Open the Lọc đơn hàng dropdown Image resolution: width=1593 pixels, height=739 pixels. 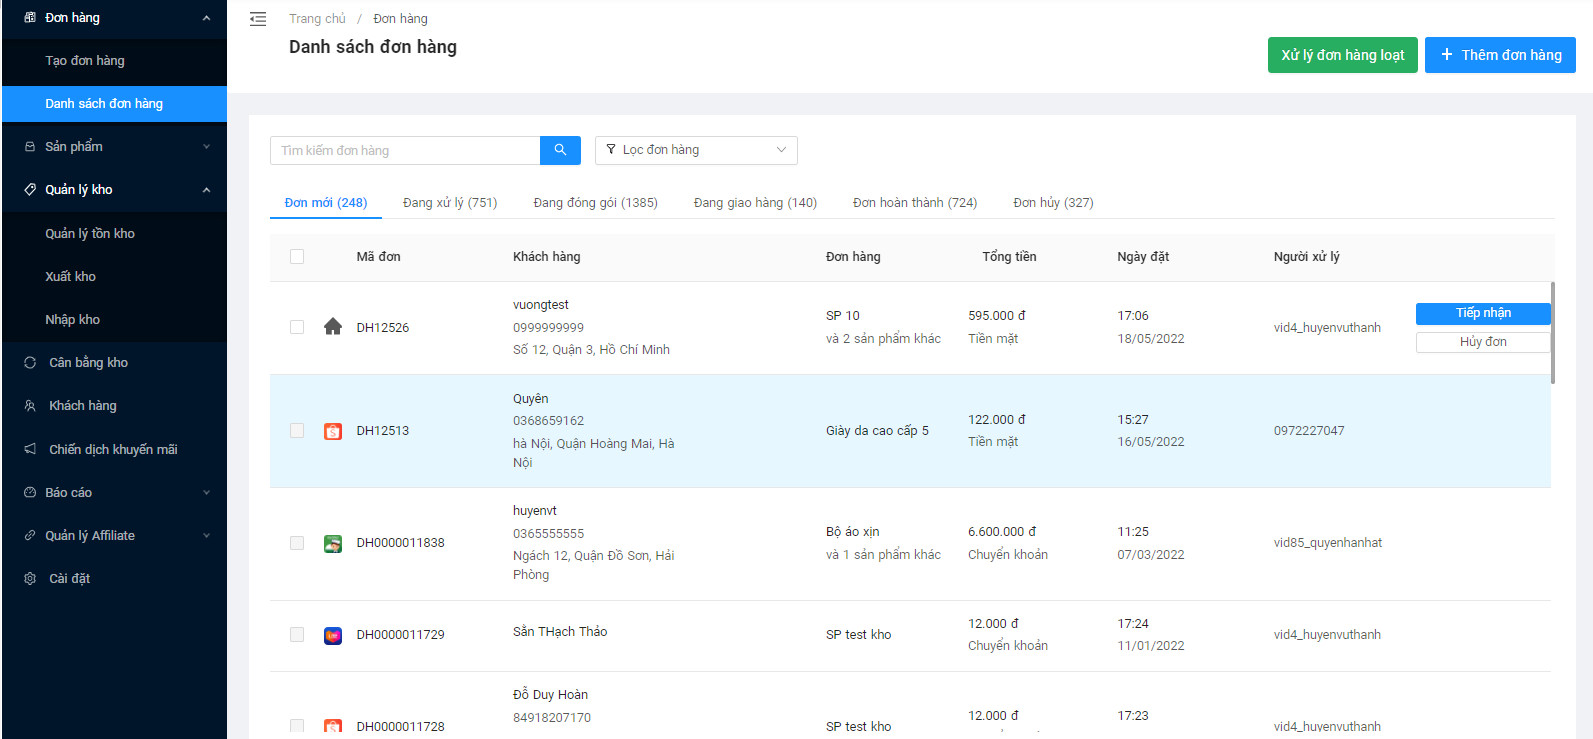(x=696, y=150)
